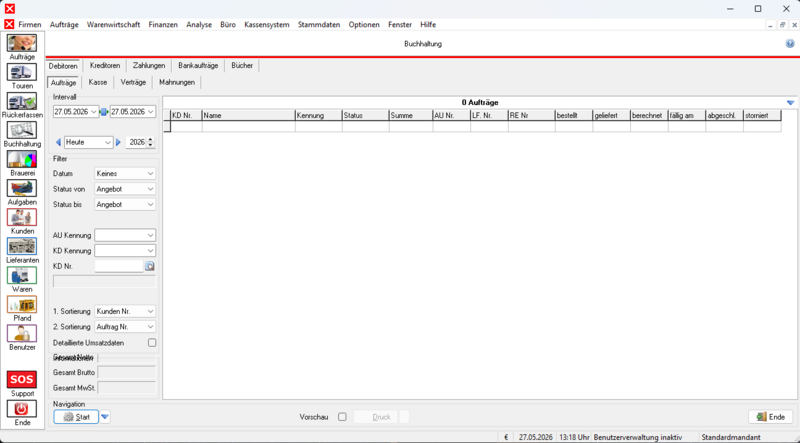The width and height of the screenshot is (800, 443).
Task: Open the Hilfe menu
Action: (x=428, y=24)
